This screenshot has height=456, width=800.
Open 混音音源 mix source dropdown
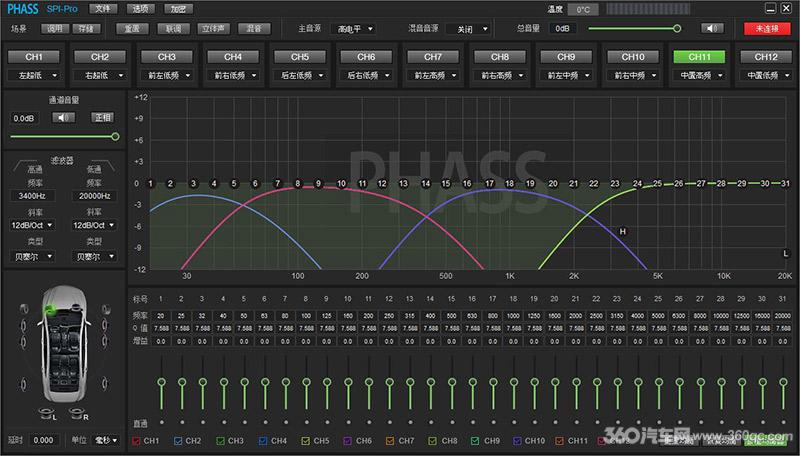point(468,29)
